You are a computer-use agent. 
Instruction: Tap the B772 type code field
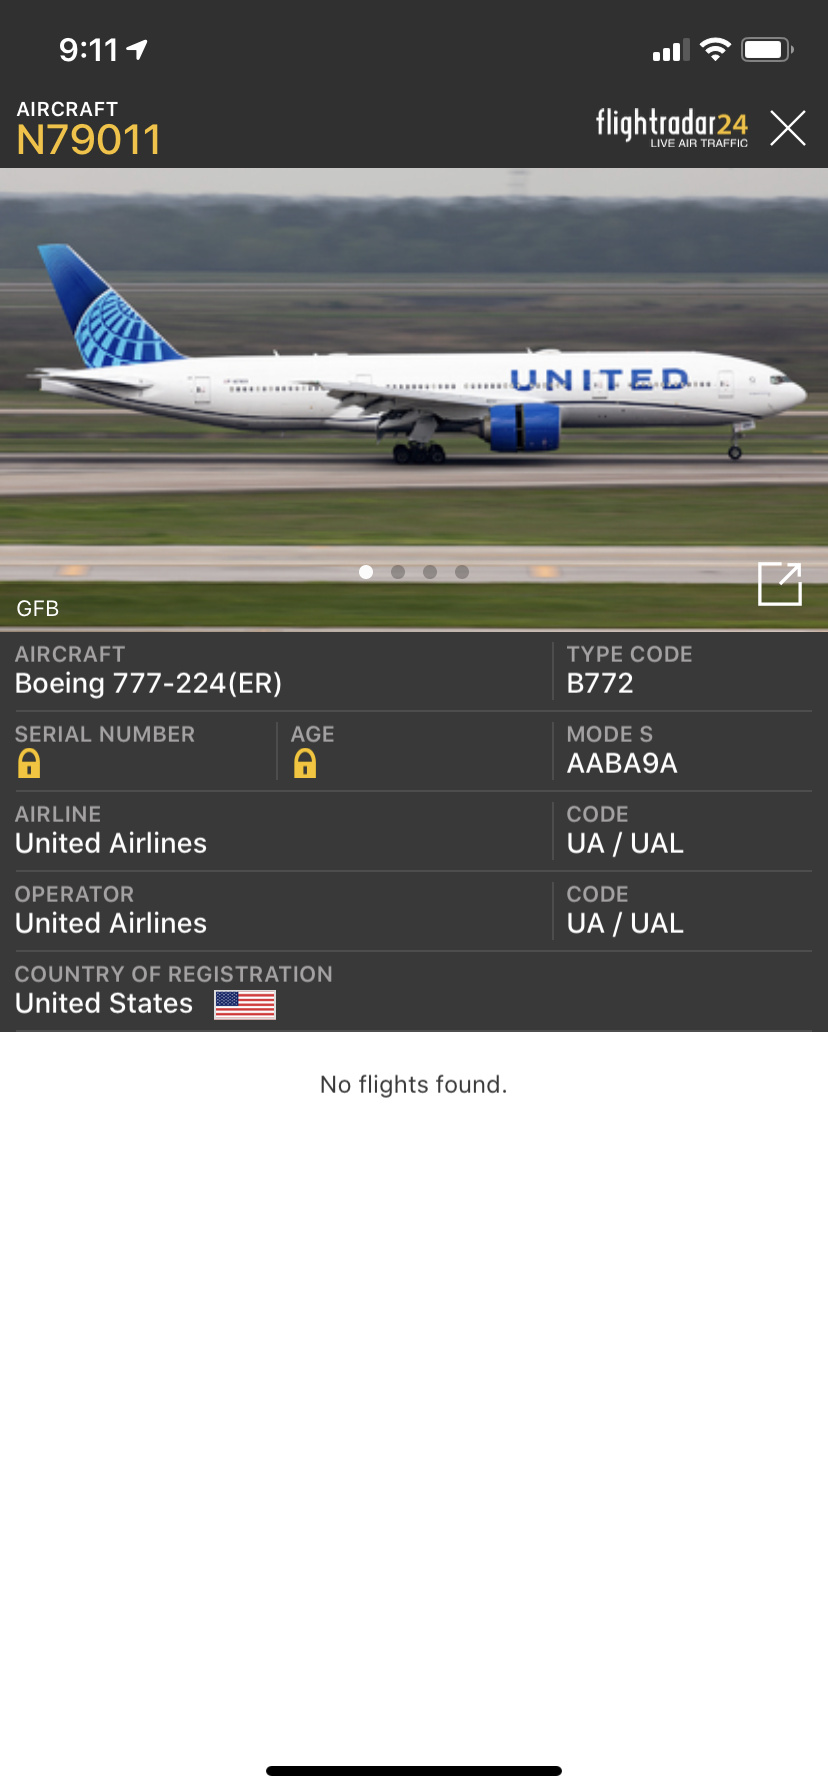tap(600, 683)
